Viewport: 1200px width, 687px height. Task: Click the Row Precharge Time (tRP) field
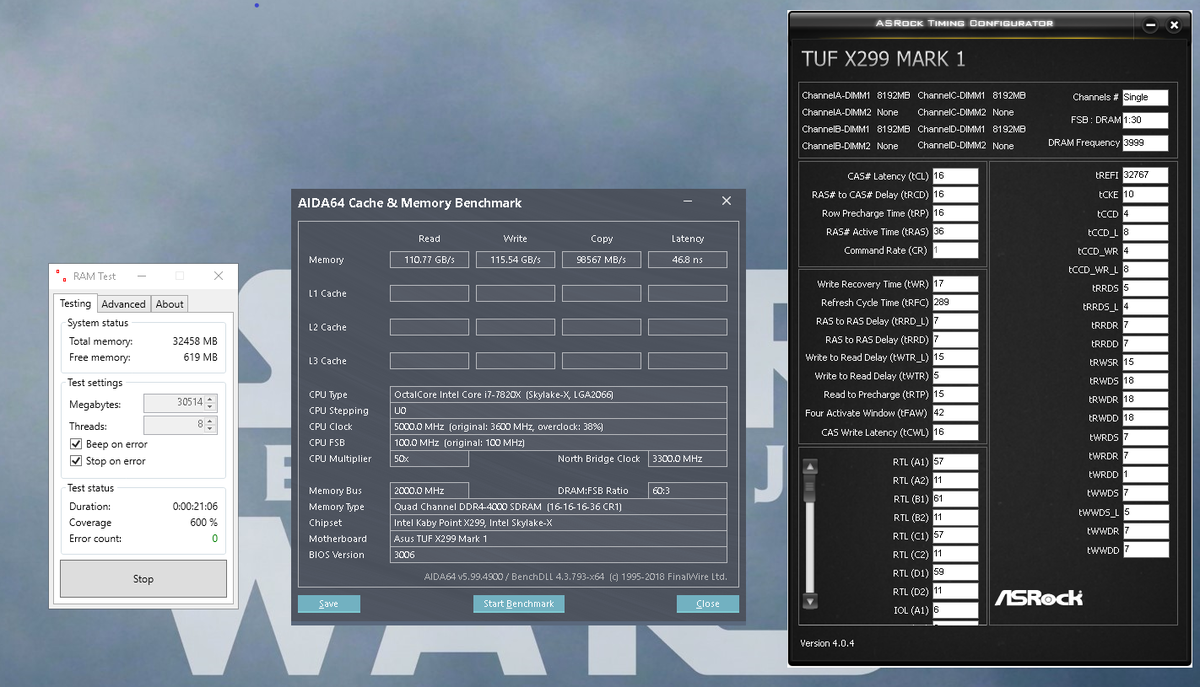point(955,213)
